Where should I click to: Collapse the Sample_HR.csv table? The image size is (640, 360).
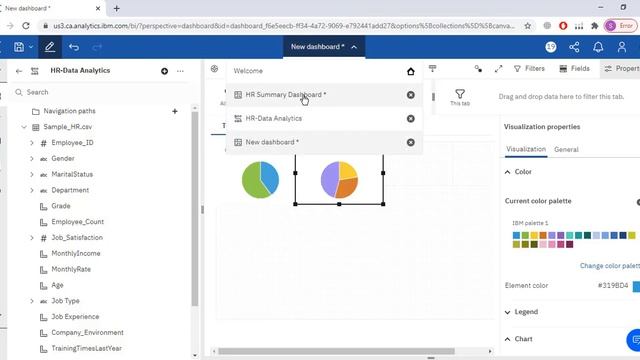(24, 127)
